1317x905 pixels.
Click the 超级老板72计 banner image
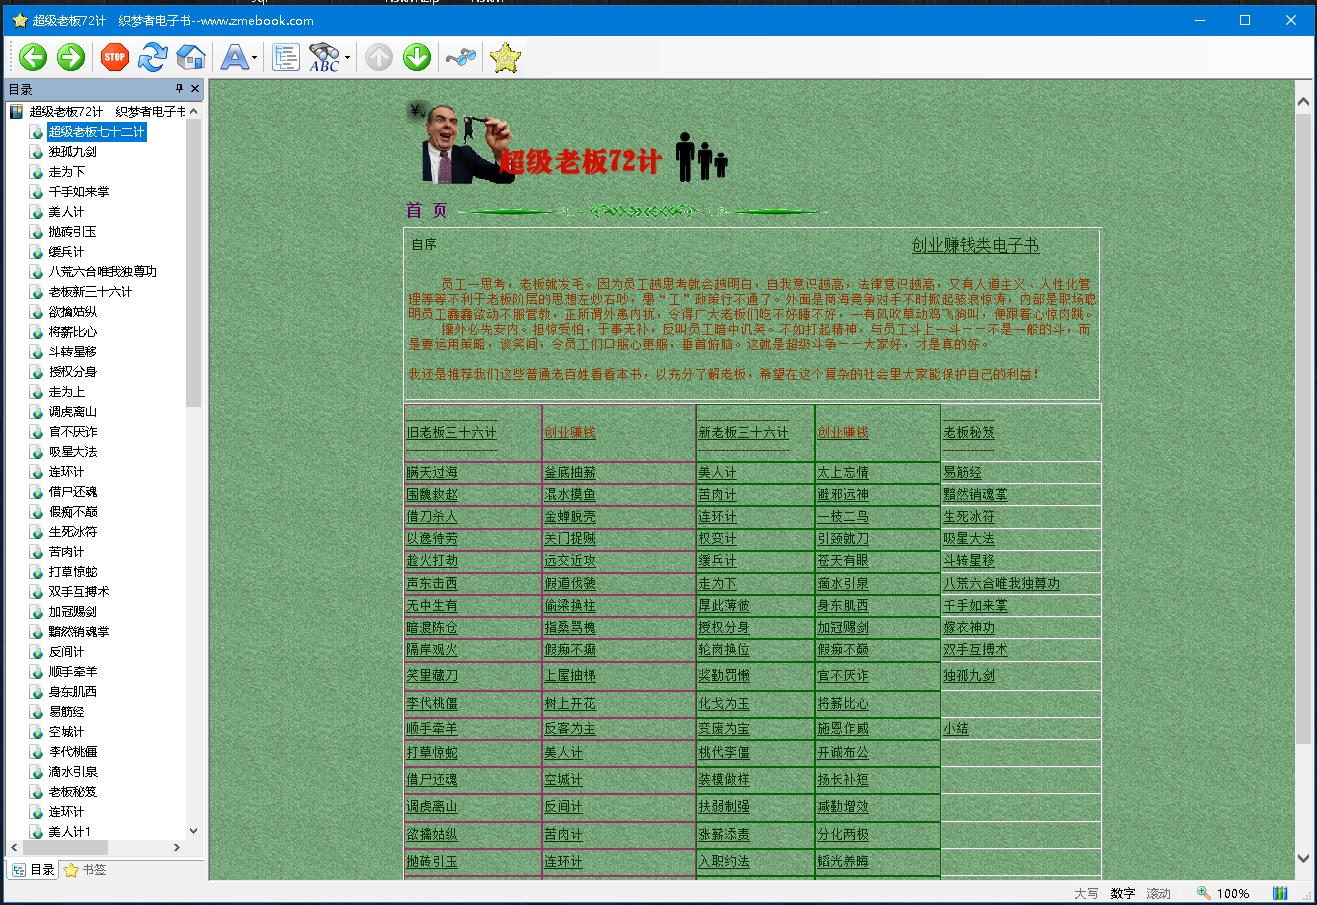click(566, 143)
